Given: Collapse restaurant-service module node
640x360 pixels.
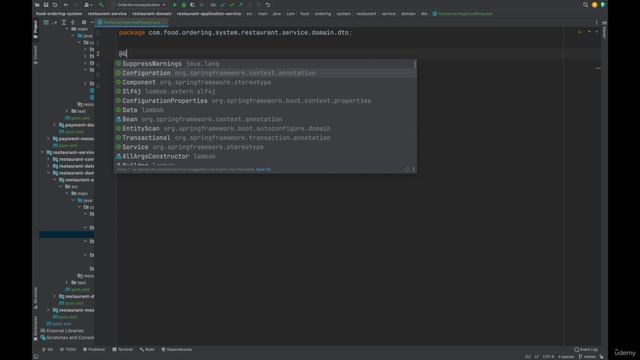Looking at the screenshot, I should (42, 152).
